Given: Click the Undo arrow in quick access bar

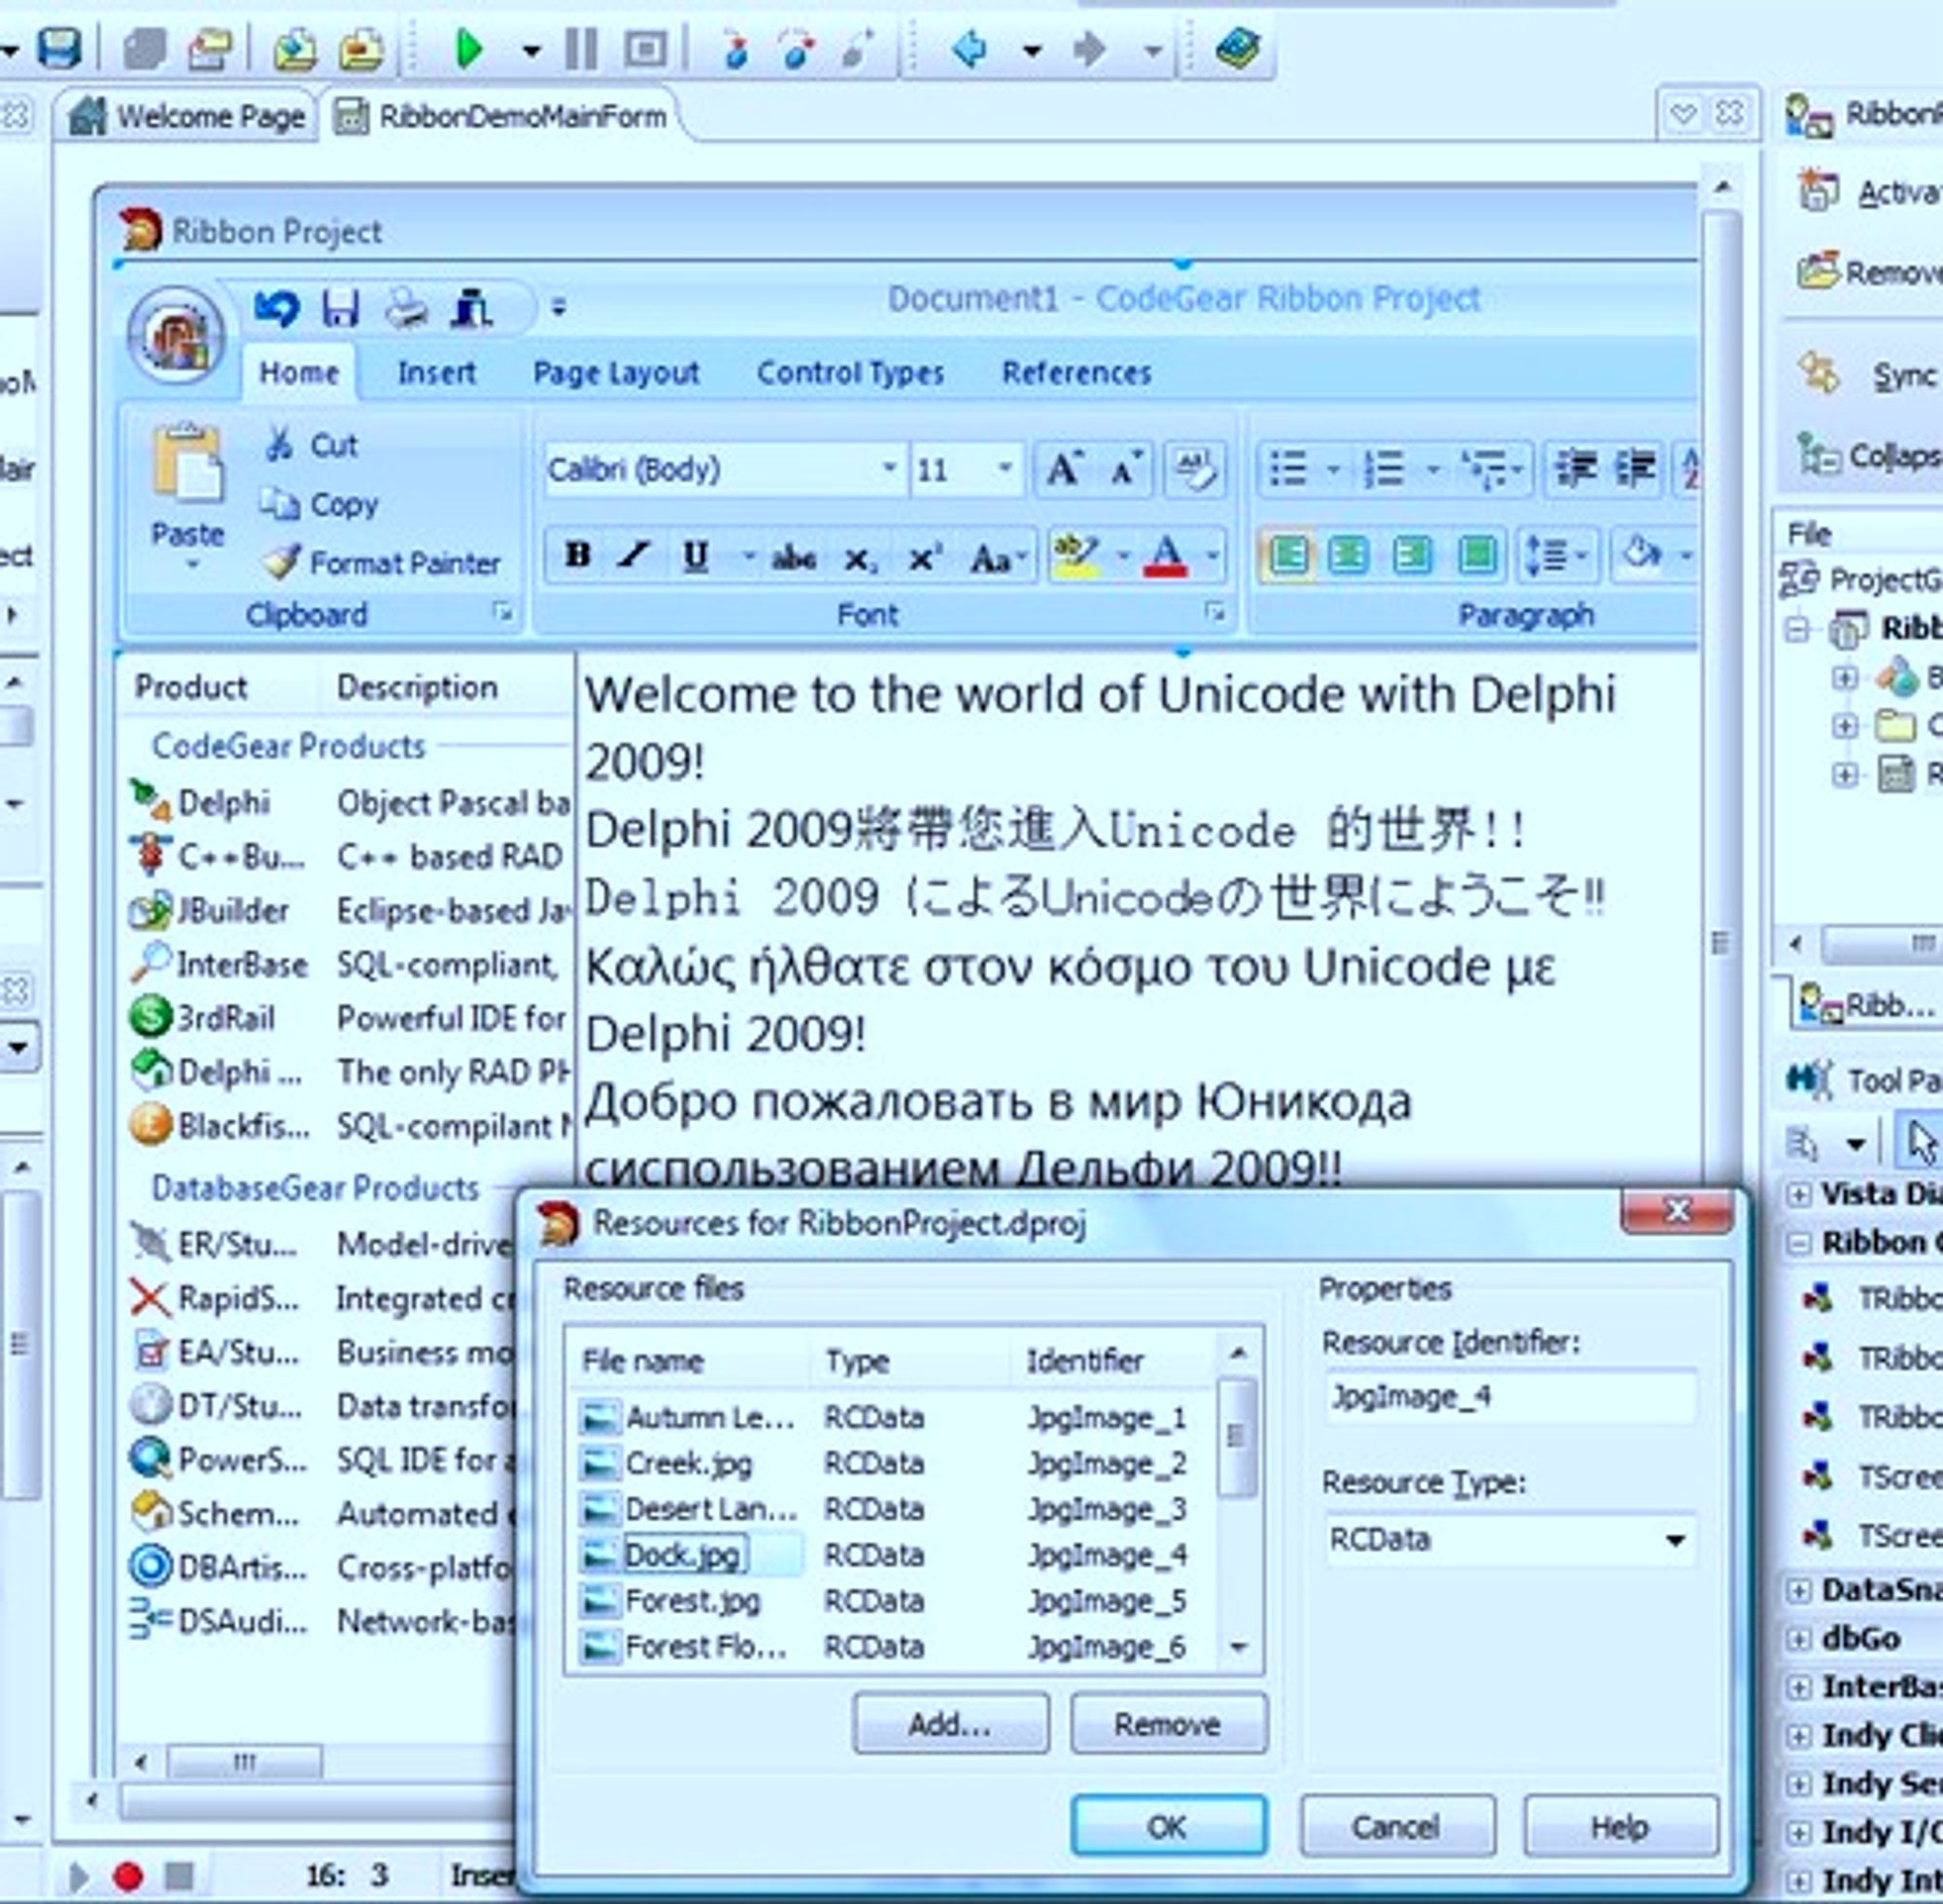Looking at the screenshot, I should point(276,308).
